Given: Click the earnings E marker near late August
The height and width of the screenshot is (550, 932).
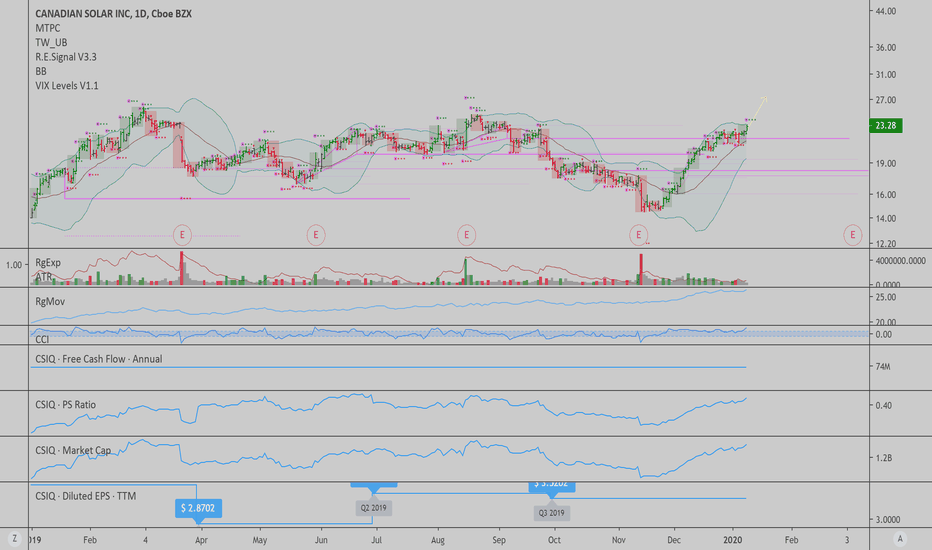Looking at the screenshot, I should pyautogui.click(x=467, y=235).
